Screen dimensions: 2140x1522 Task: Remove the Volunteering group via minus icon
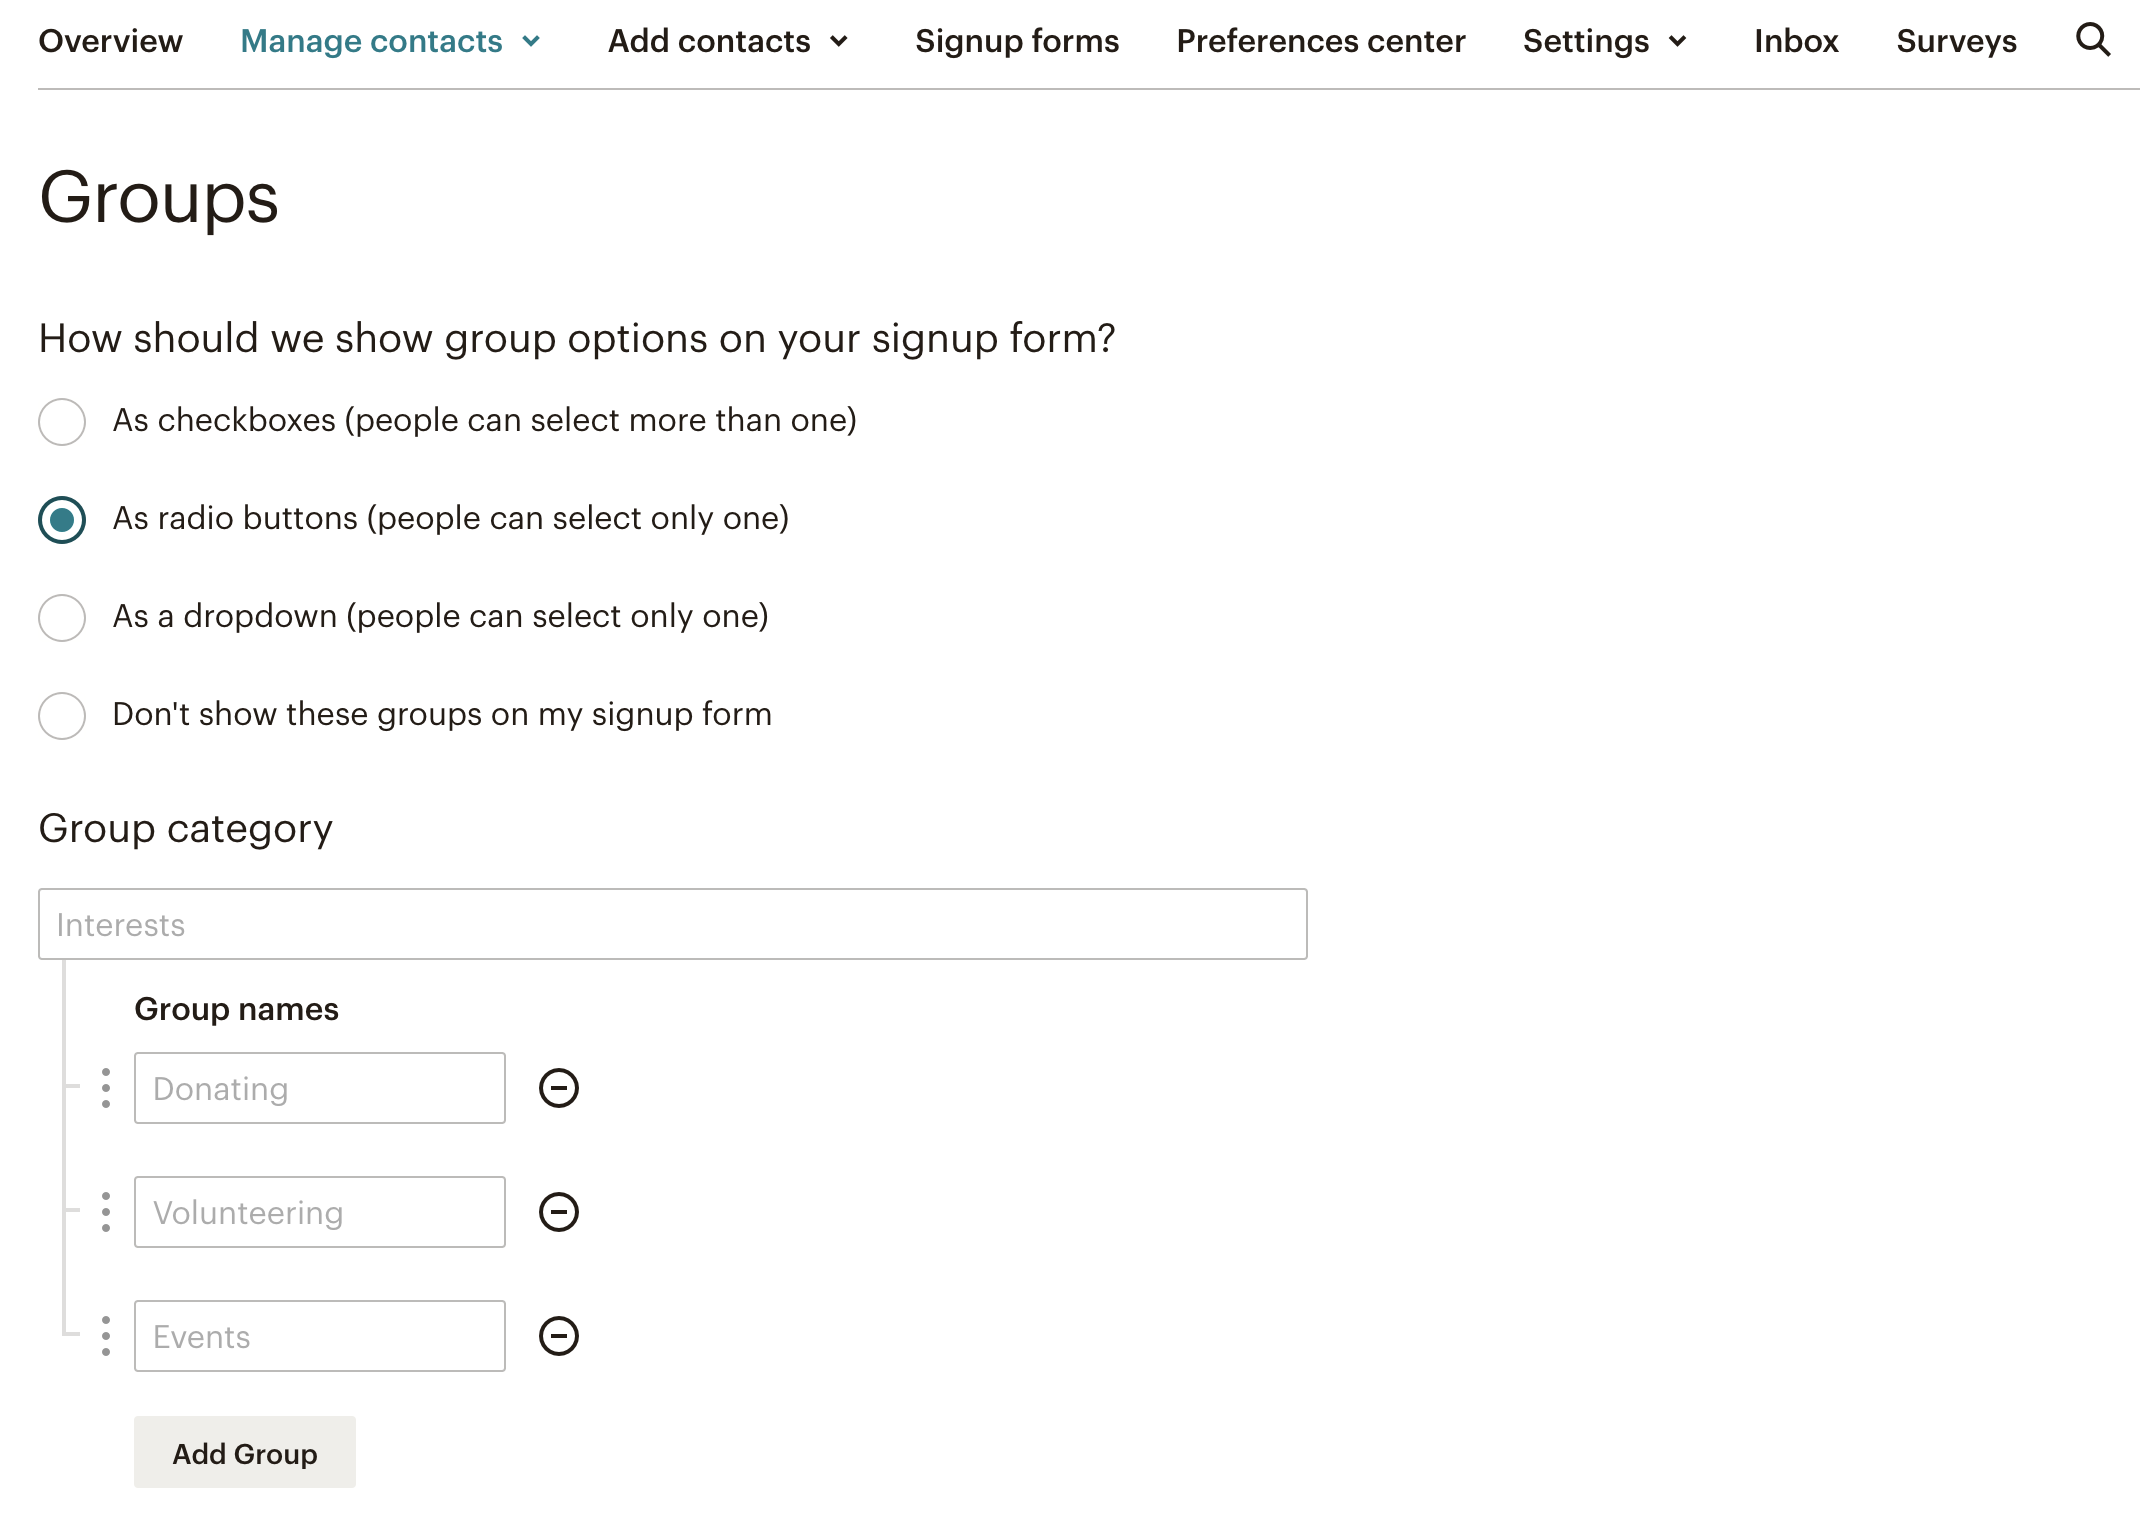(559, 1212)
